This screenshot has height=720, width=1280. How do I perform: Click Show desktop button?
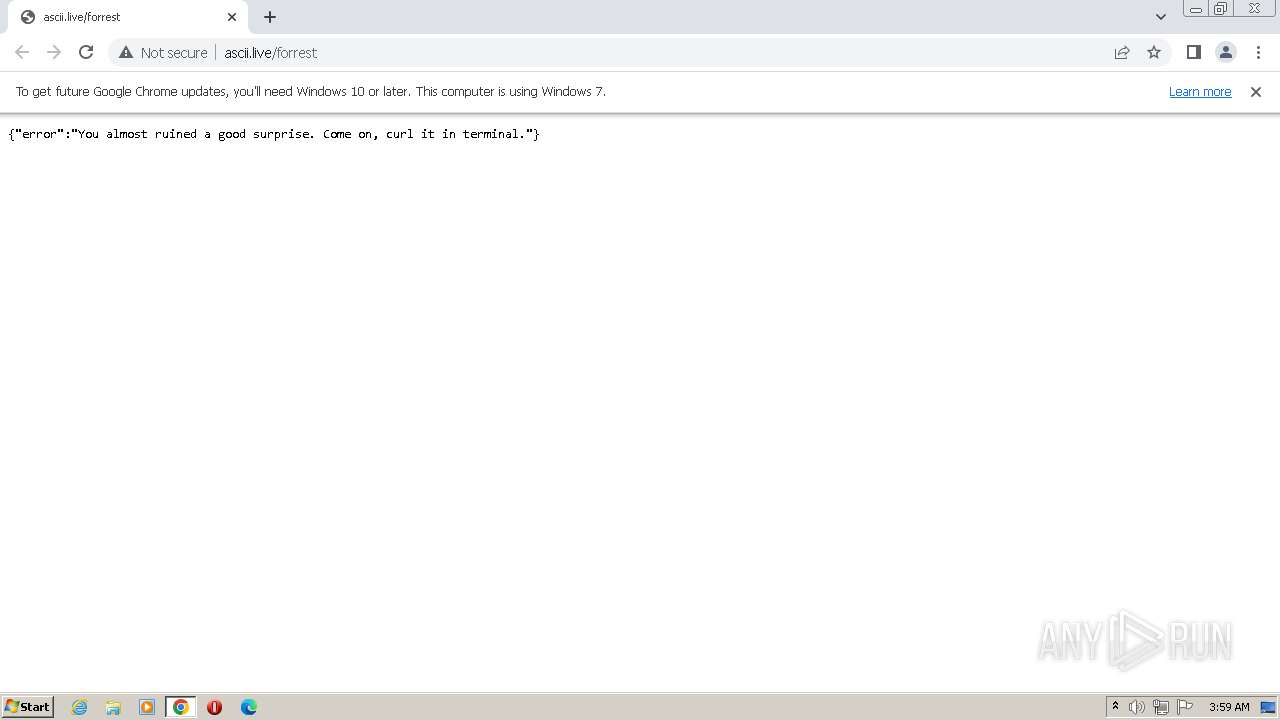click(1268, 707)
